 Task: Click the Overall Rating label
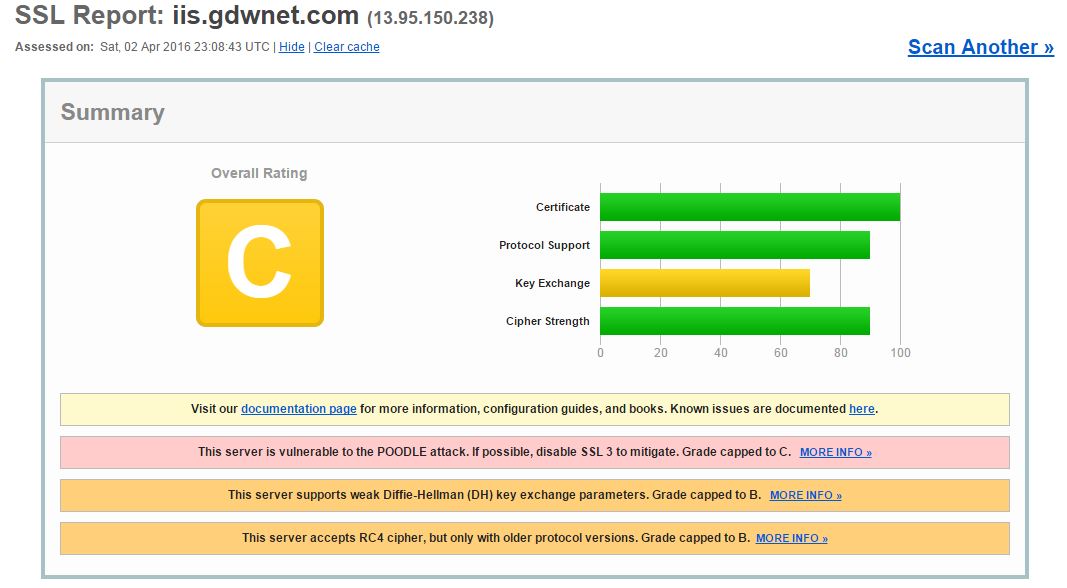tap(259, 173)
